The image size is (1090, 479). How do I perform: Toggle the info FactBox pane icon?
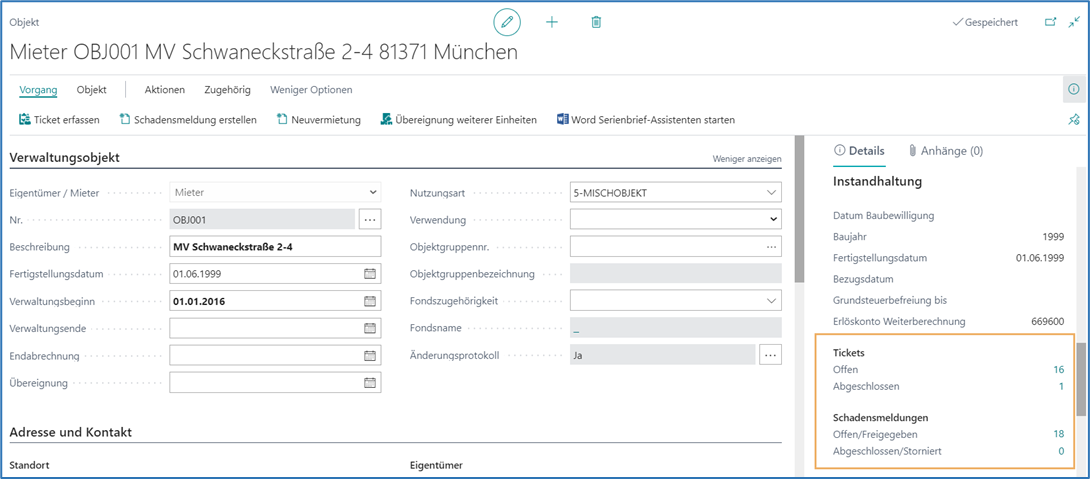coord(1074,89)
